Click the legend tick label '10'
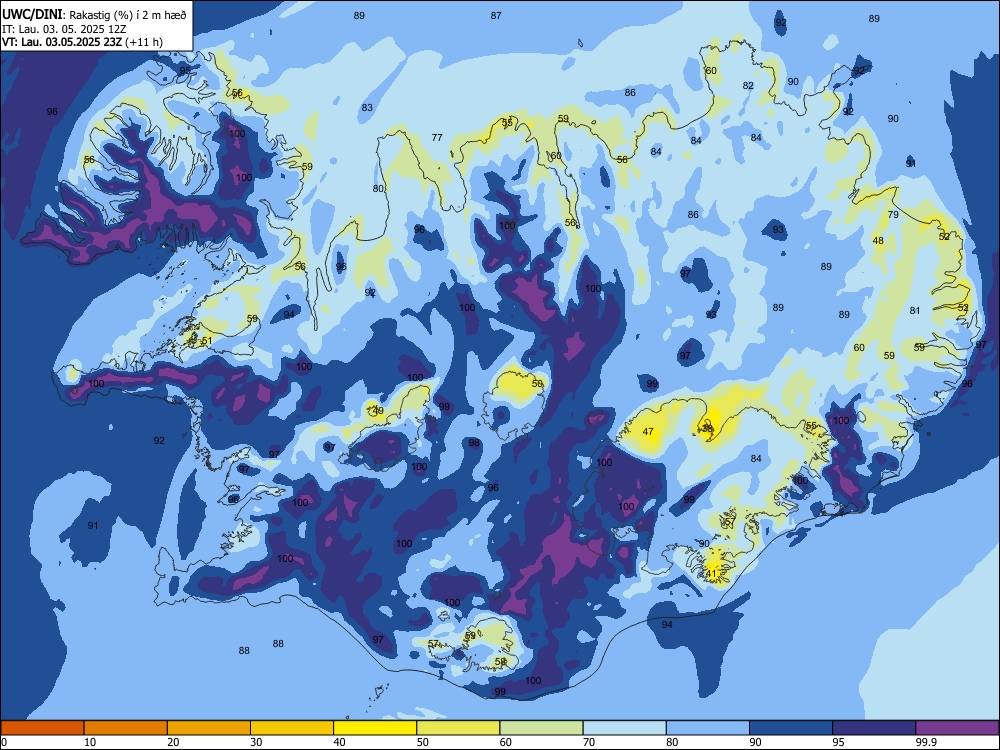1000x750 pixels. [x=90, y=742]
